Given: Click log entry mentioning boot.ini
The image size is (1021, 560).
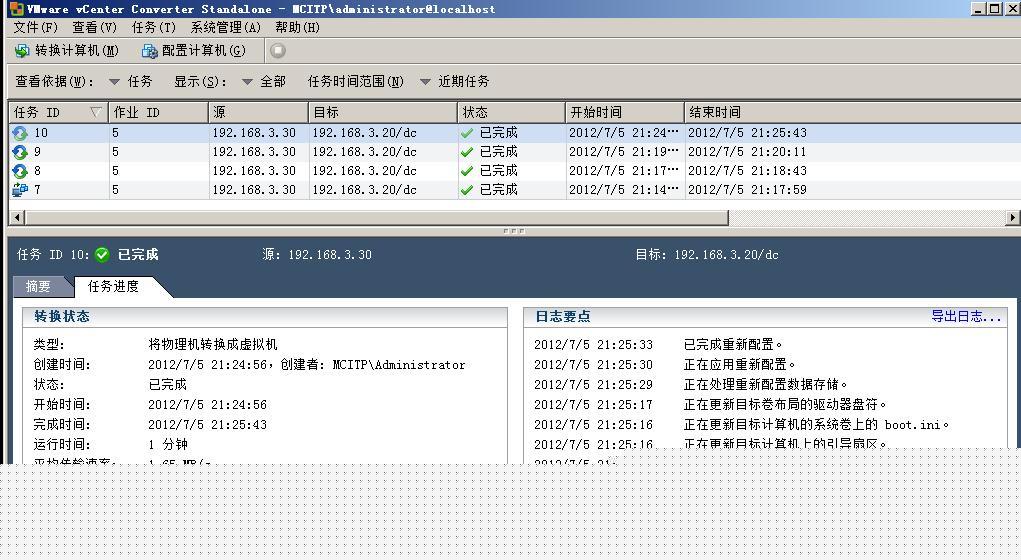Looking at the screenshot, I should pyautogui.click(x=816, y=425).
